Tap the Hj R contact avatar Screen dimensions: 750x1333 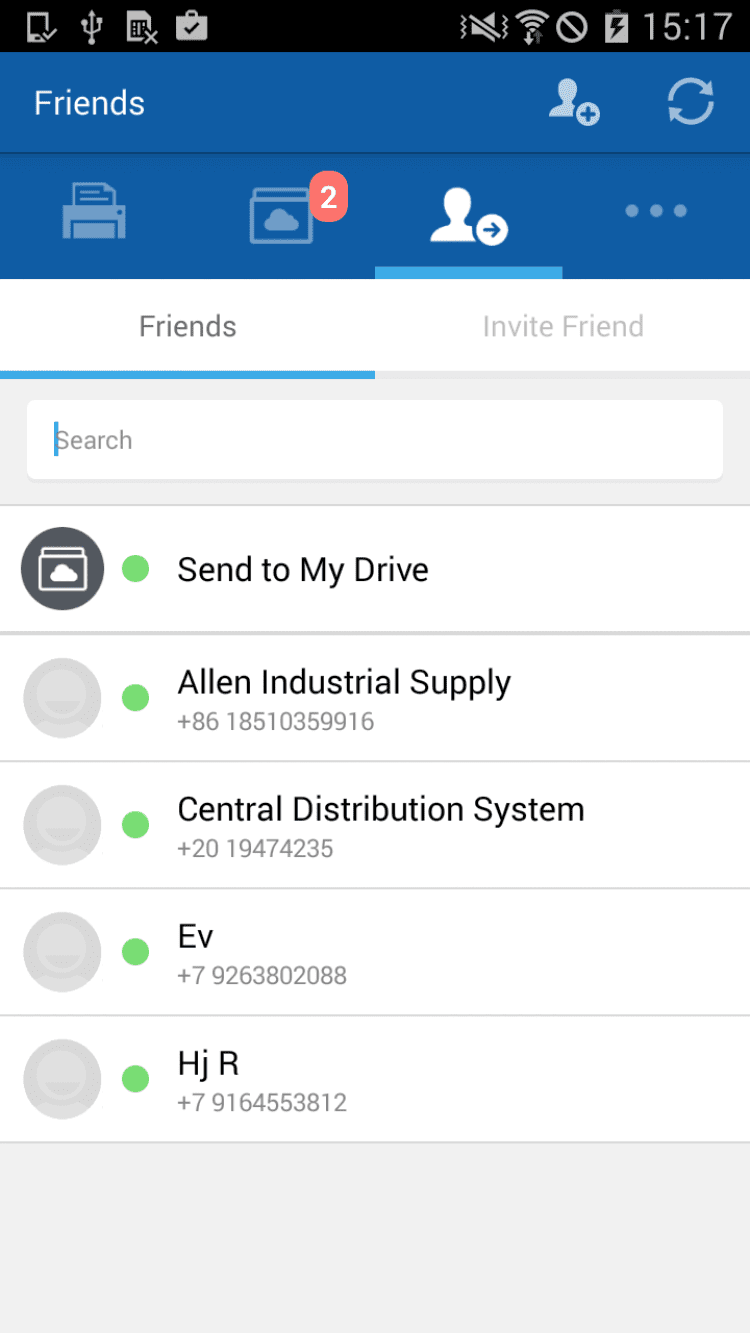coord(62,1079)
